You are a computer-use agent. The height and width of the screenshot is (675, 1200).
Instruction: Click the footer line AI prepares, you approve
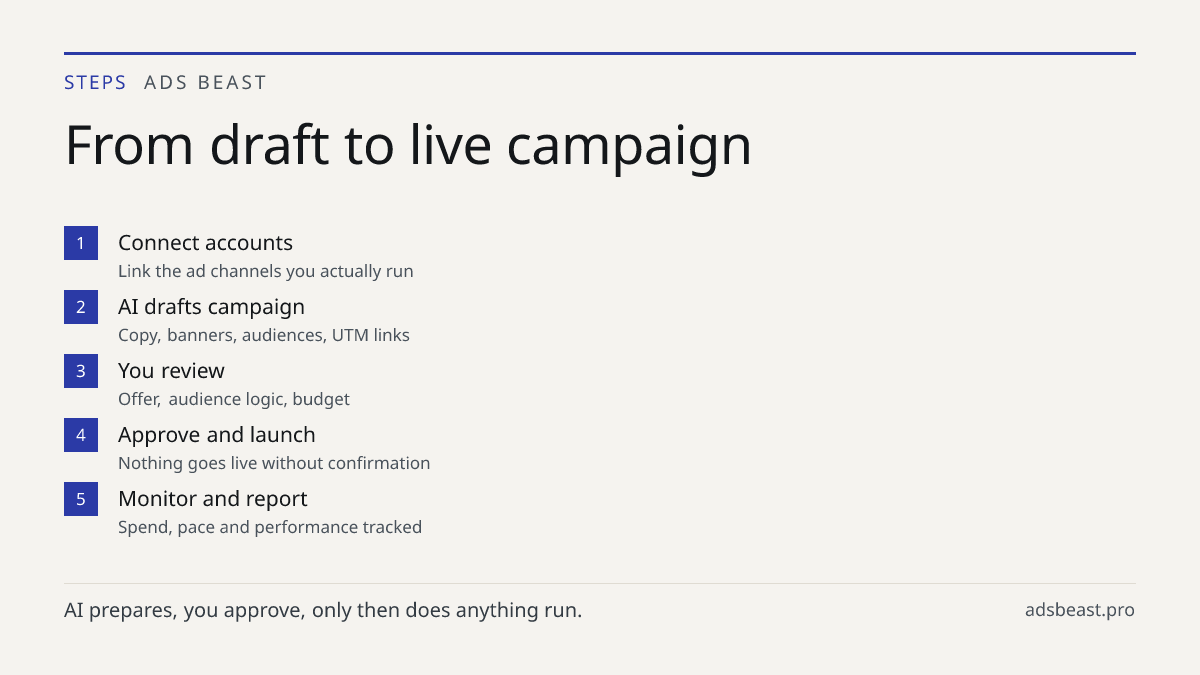(323, 610)
